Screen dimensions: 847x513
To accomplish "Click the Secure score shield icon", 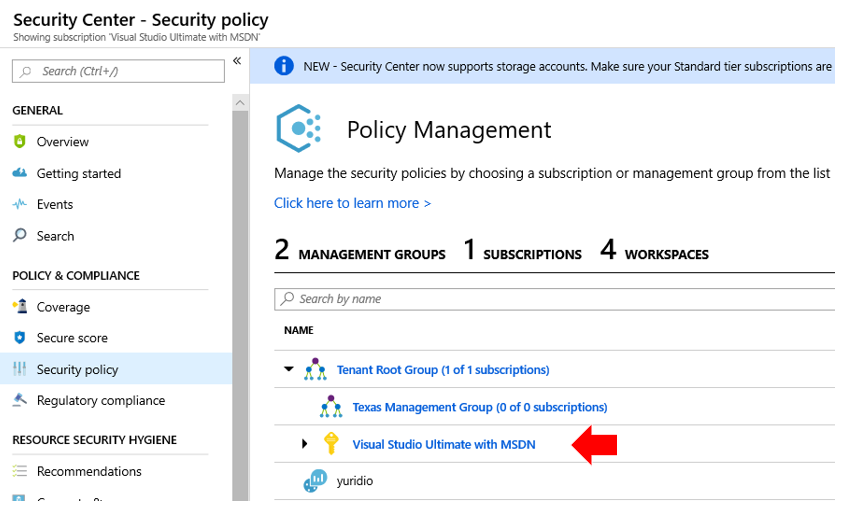I will [19, 339].
